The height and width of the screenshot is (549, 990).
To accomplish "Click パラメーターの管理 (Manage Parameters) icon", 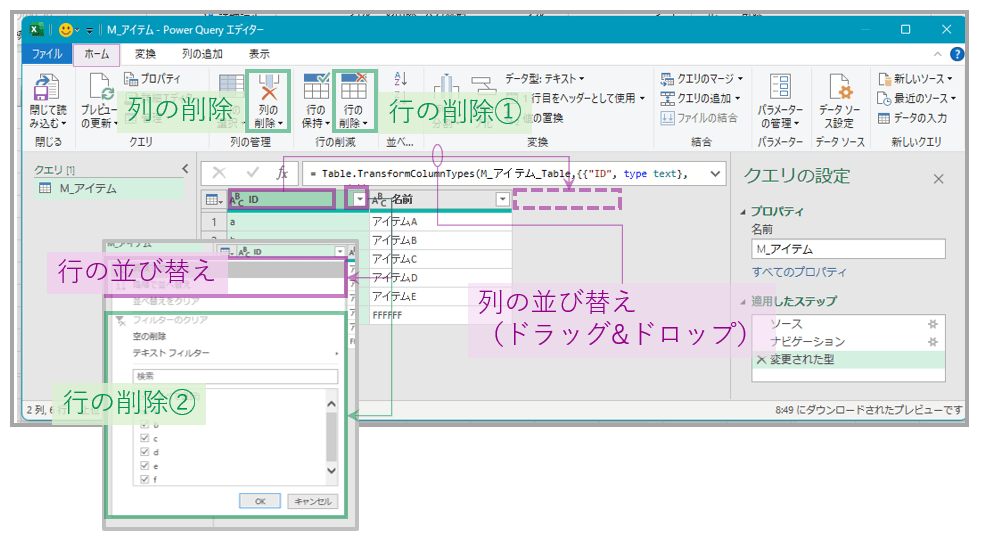I will [780, 99].
